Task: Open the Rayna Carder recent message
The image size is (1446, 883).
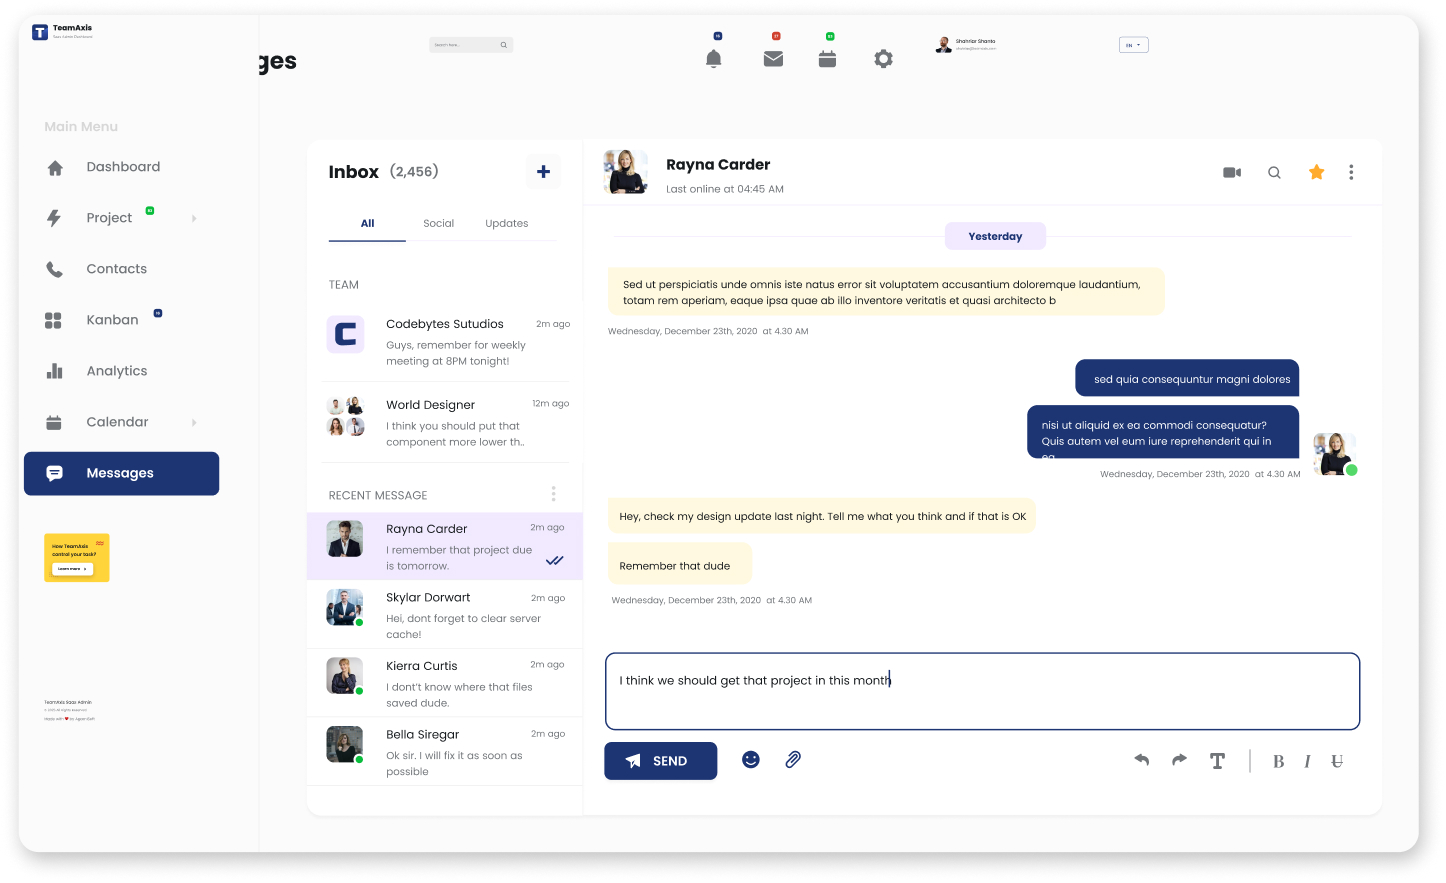Action: click(445, 546)
